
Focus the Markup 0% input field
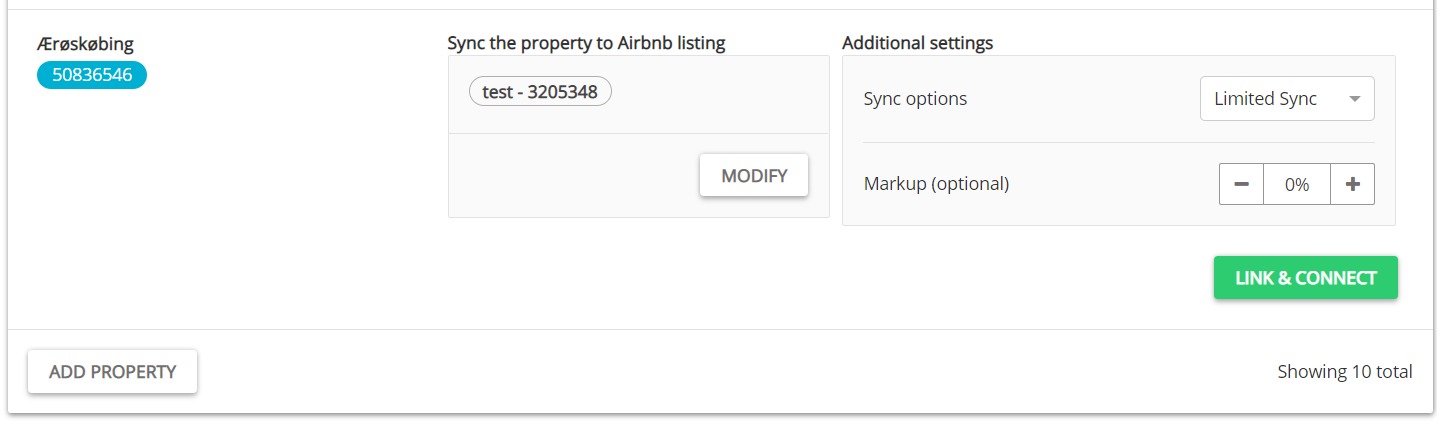click(x=1297, y=184)
